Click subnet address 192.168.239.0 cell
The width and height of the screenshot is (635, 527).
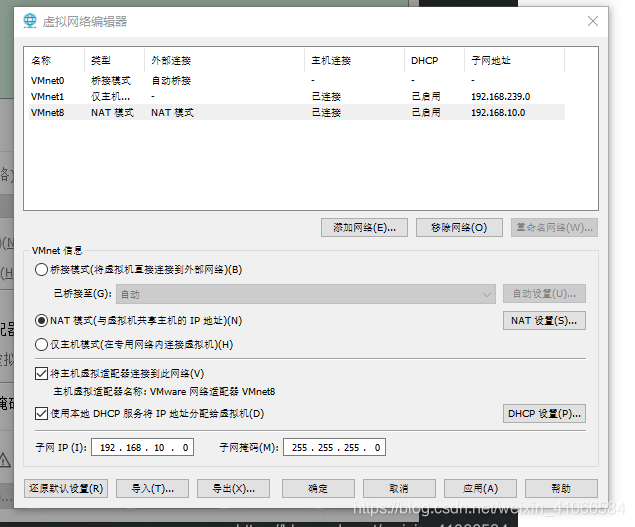pos(501,96)
